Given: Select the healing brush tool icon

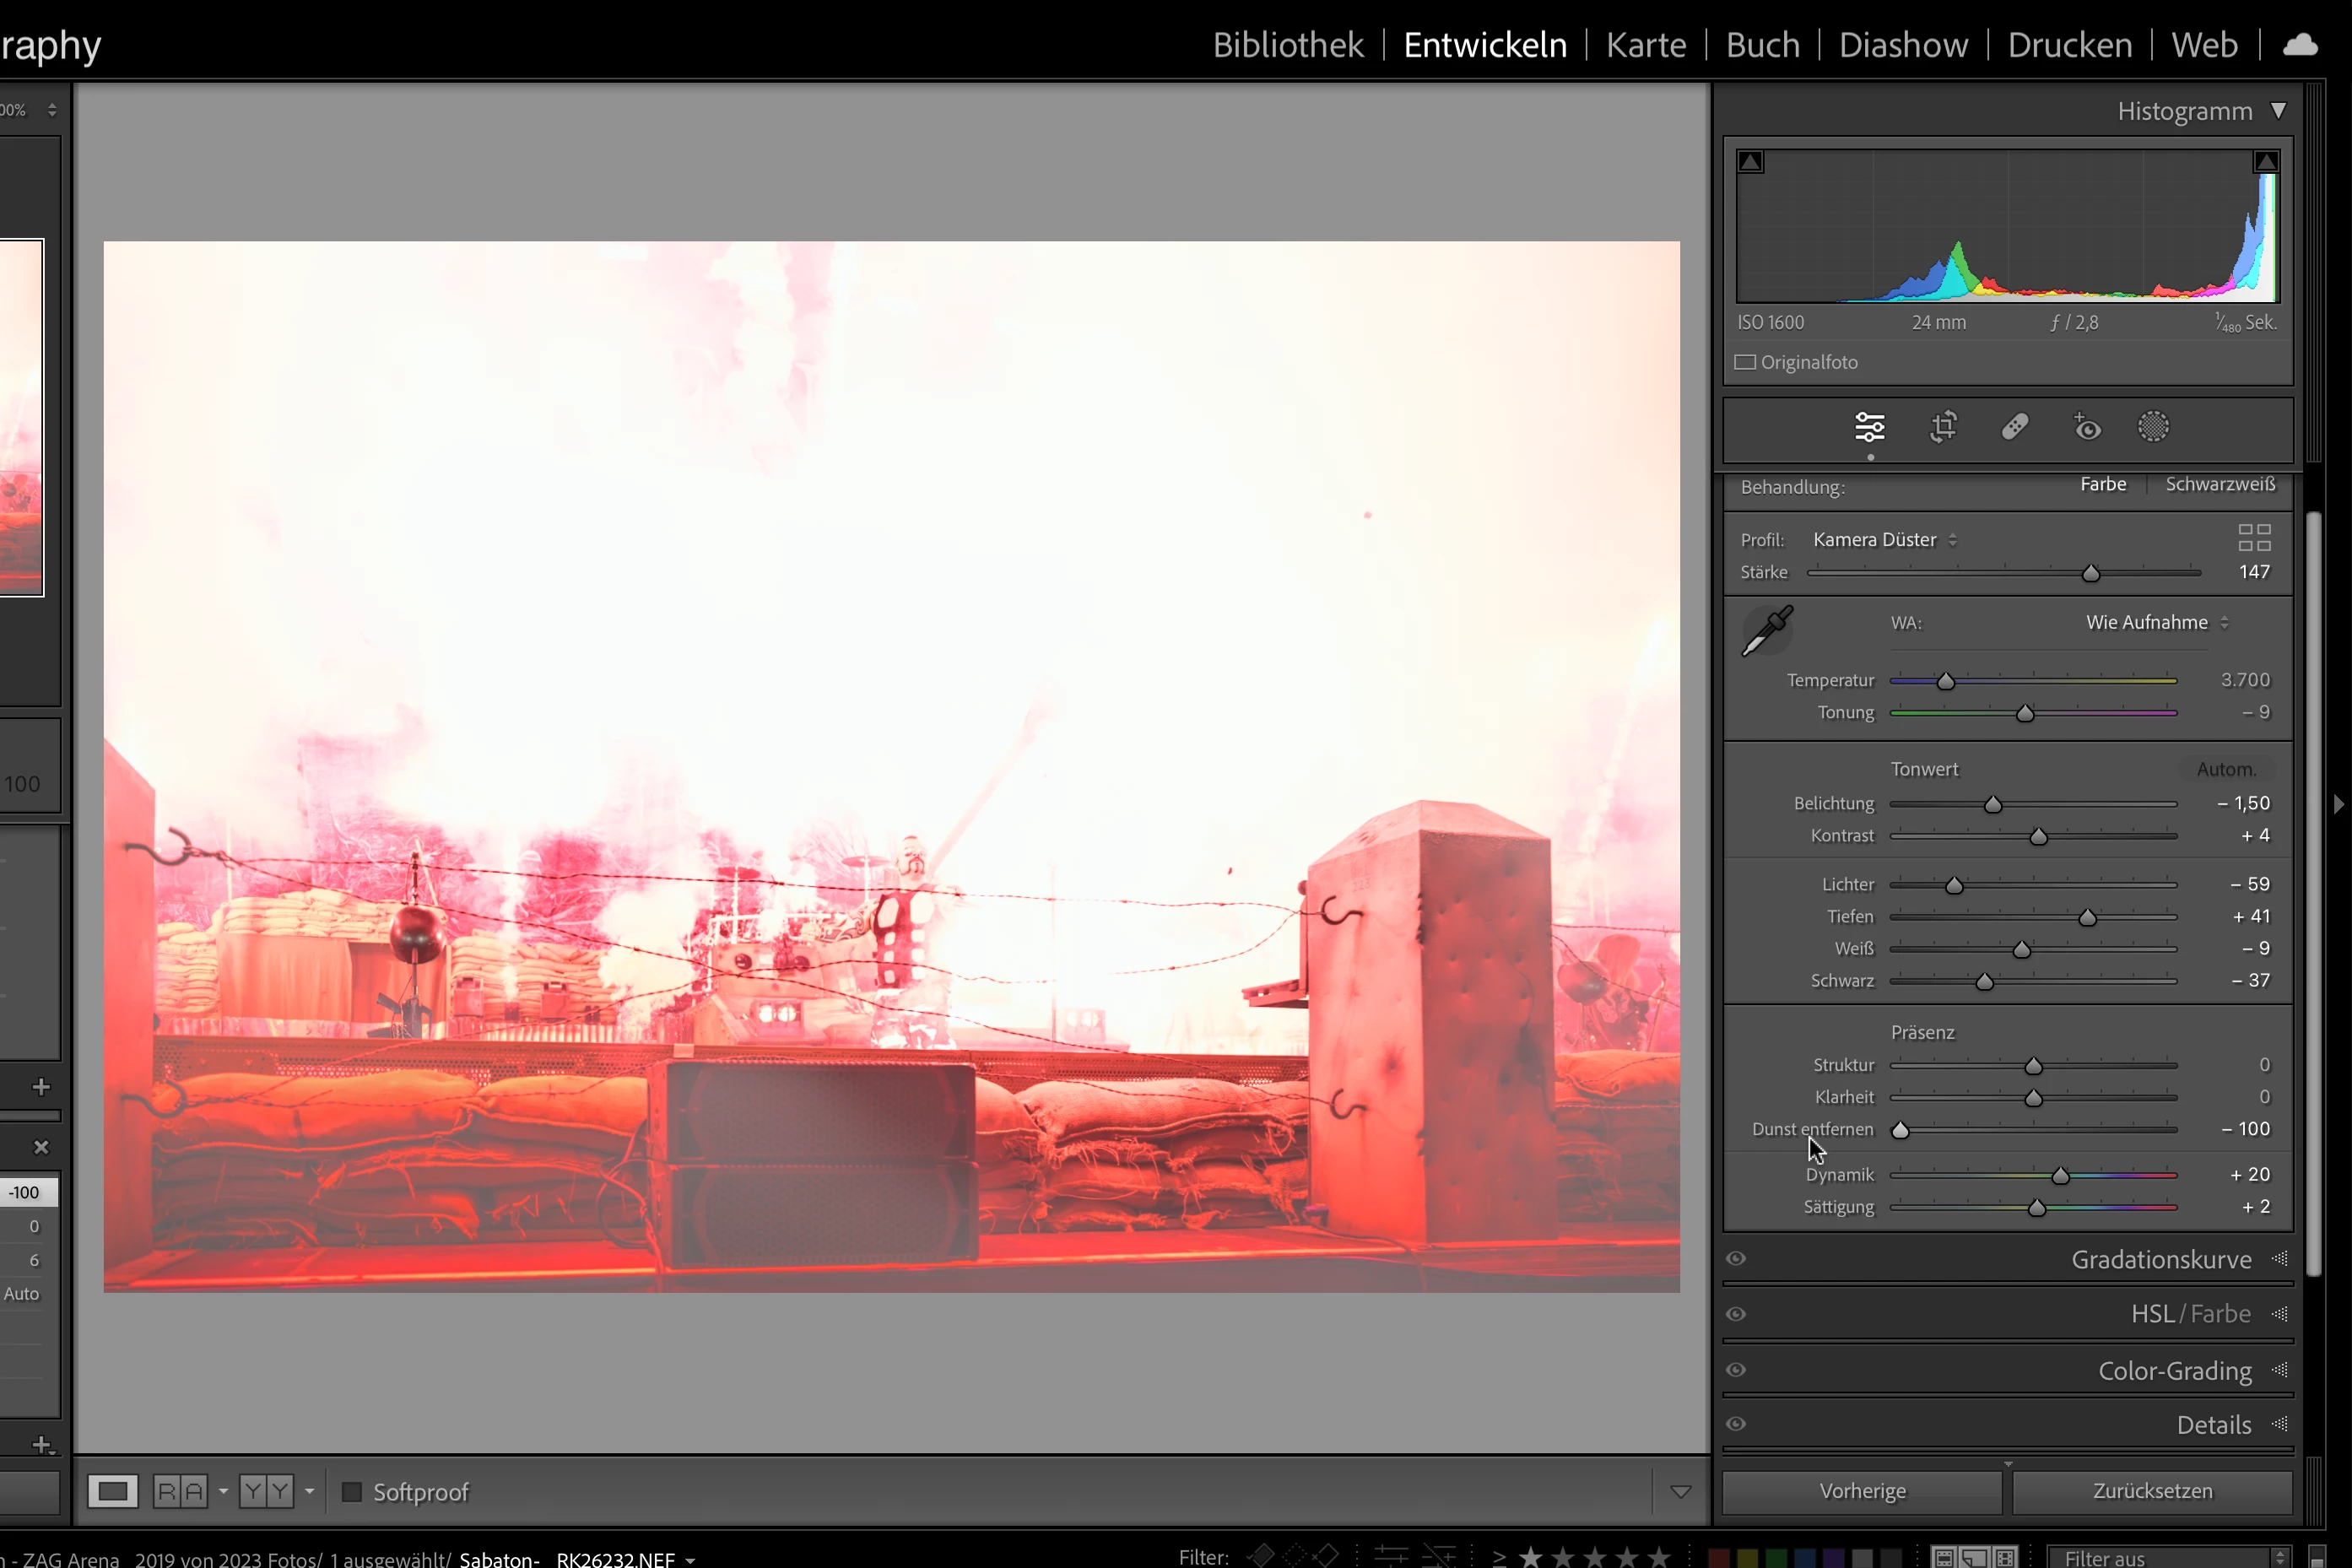Looking at the screenshot, I should pyautogui.click(x=2015, y=428).
